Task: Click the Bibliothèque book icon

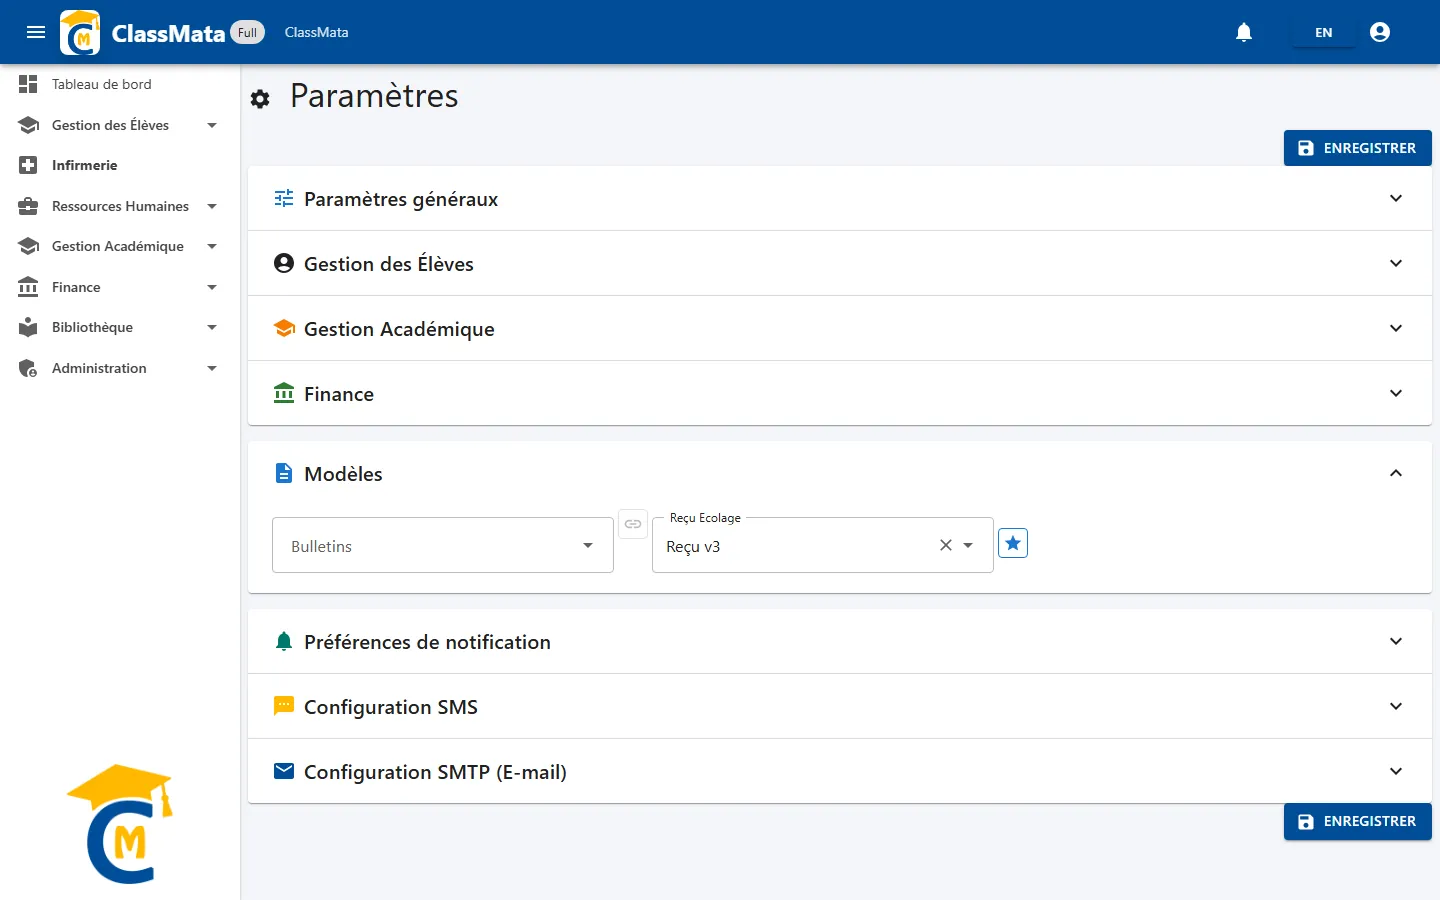Action: pos(28,327)
